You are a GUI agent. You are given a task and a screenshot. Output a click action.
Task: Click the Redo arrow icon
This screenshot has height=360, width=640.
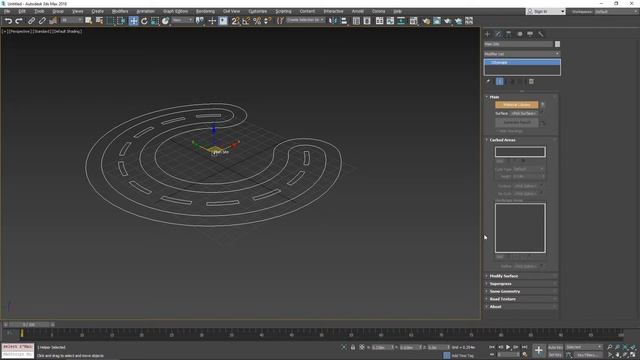tap(19, 21)
